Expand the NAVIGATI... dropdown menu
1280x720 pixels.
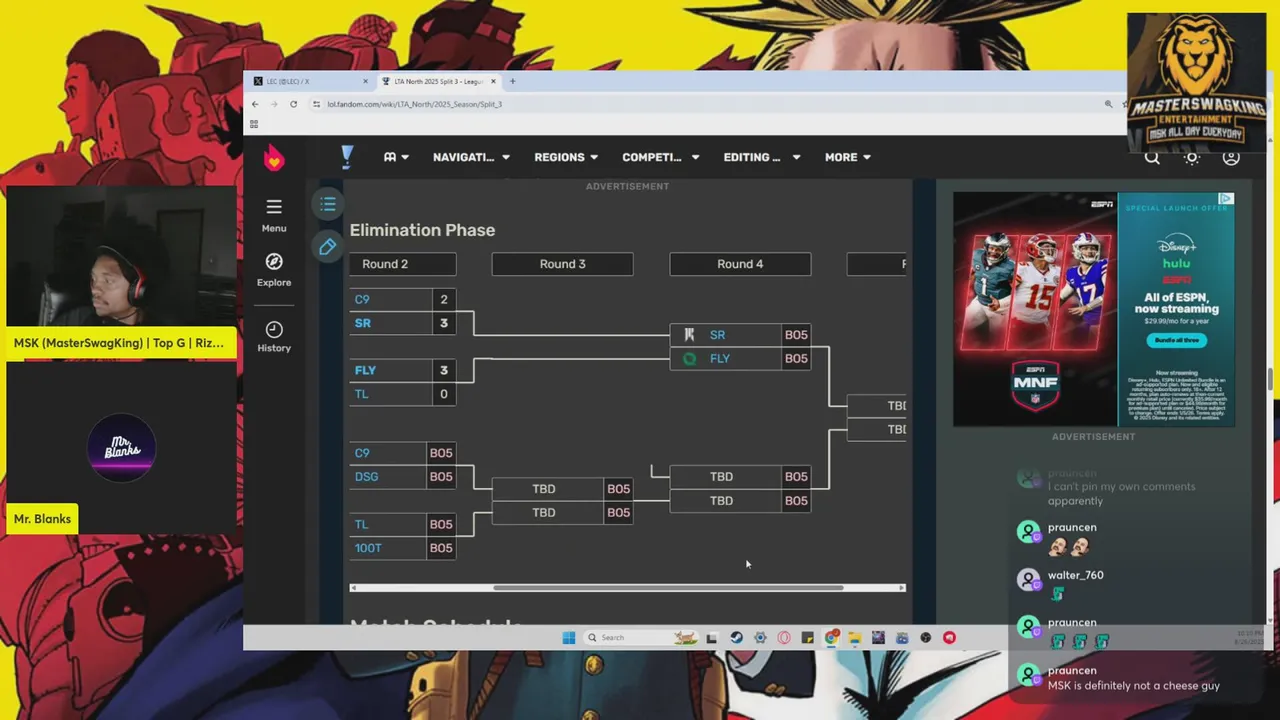[471, 157]
